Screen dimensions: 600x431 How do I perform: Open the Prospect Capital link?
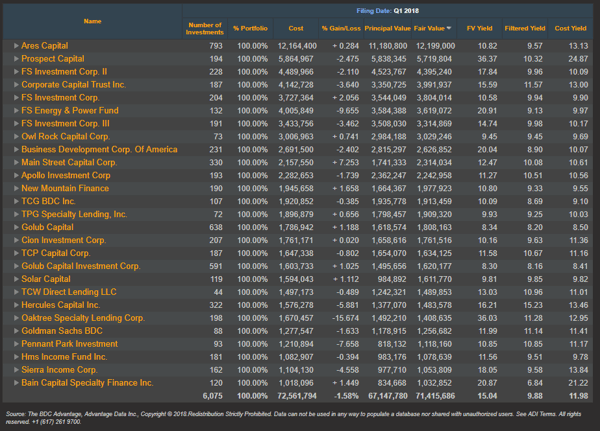[x=53, y=59]
